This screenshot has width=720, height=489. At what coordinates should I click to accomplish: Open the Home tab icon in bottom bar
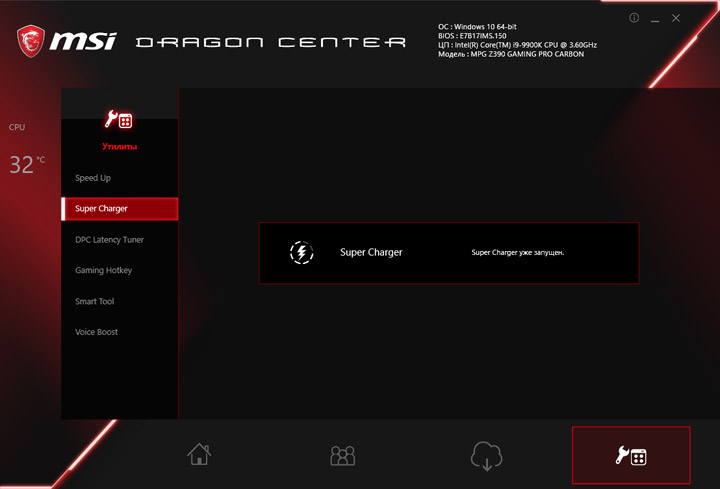199,454
